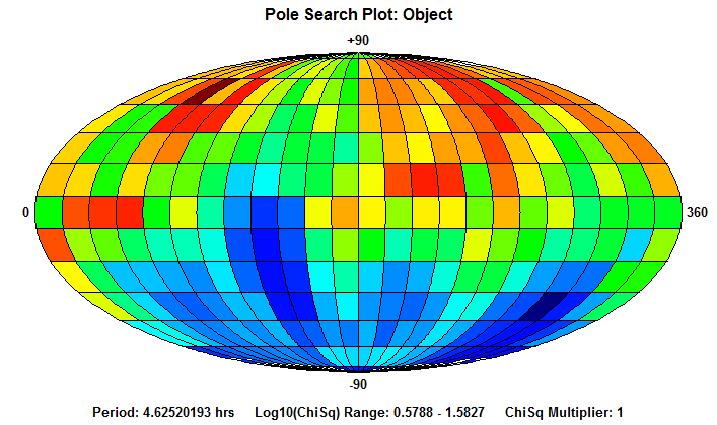The image size is (717, 425).
Task: Click the "Log10(ChiSq) Range: 0.5788 - 1.5827" text
Action: [x=369, y=413]
